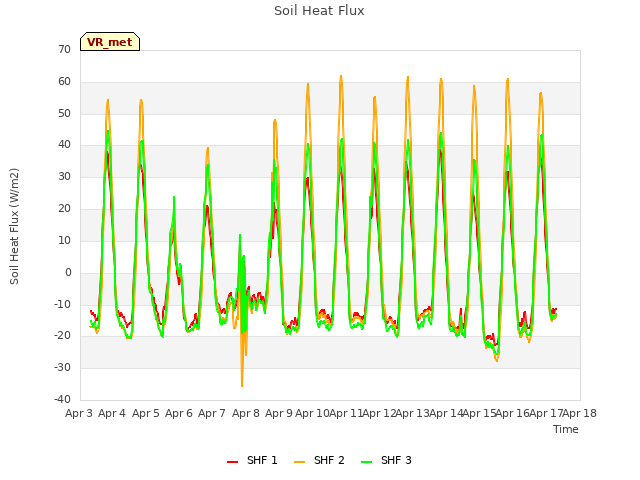Click the 0 y-axis tick label
Image resolution: width=640 pixels, height=480 pixels.
68,272
